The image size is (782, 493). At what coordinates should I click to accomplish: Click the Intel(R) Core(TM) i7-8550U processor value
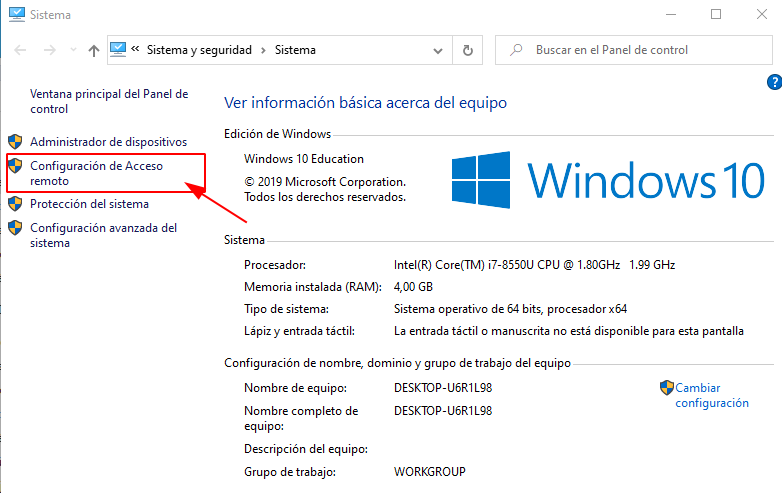534,265
